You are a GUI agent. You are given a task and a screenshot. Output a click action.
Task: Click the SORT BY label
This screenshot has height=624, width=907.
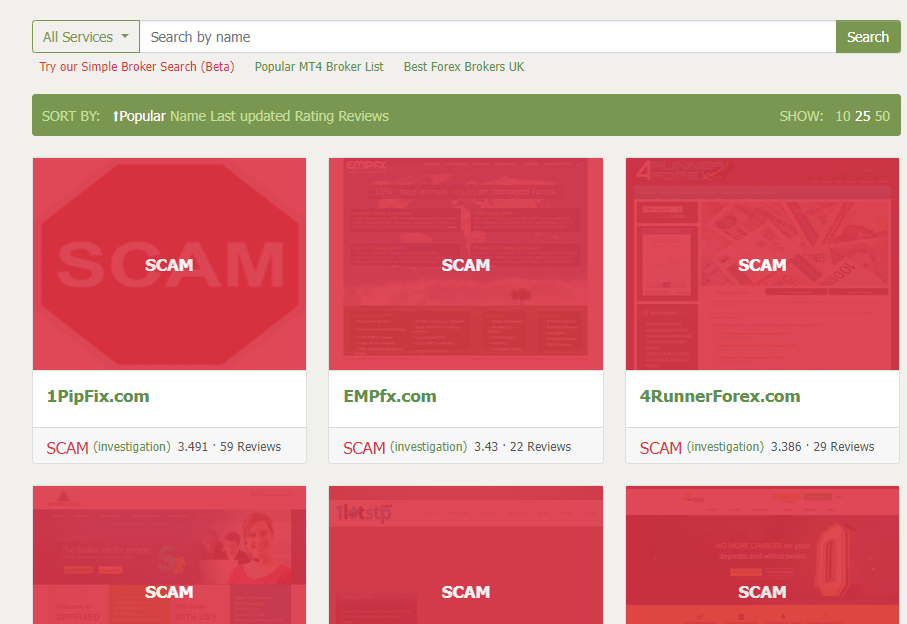[71, 116]
